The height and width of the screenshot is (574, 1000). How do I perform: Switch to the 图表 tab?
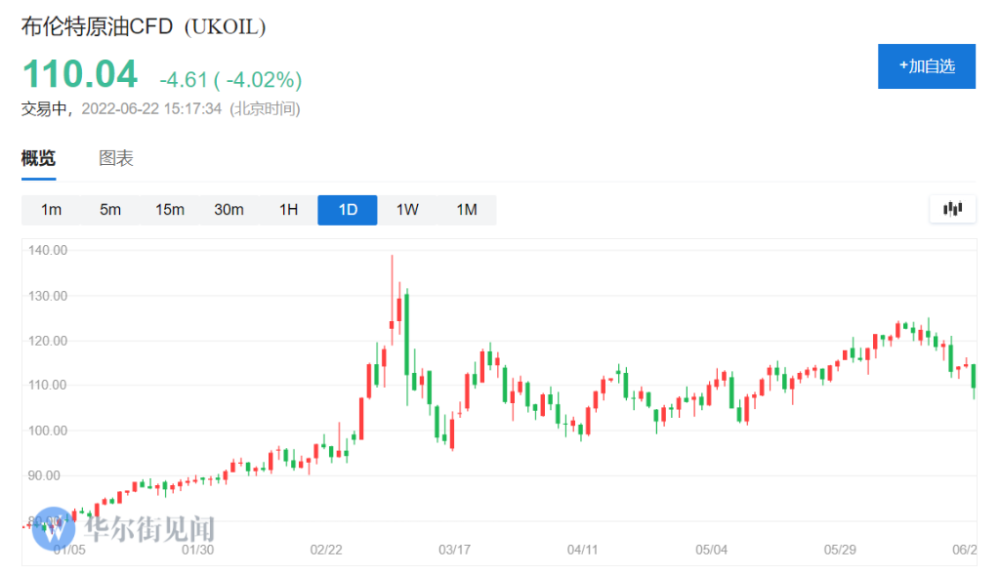pos(116,158)
